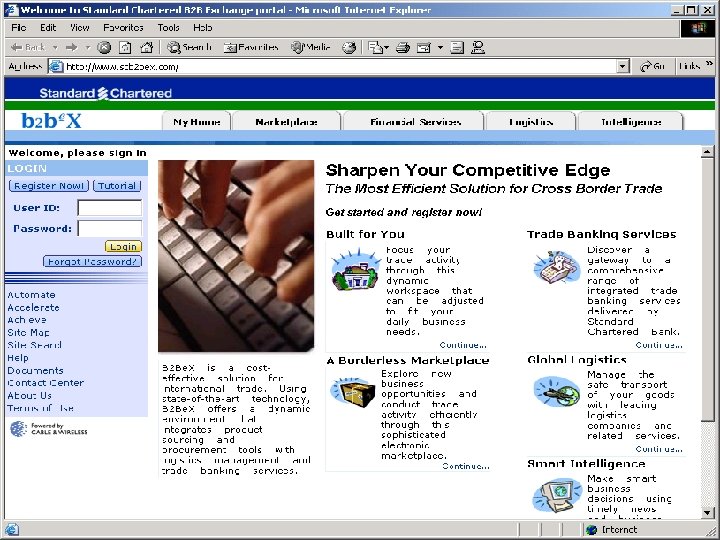Click the Borderless Marketplace box icon

pos(353,393)
